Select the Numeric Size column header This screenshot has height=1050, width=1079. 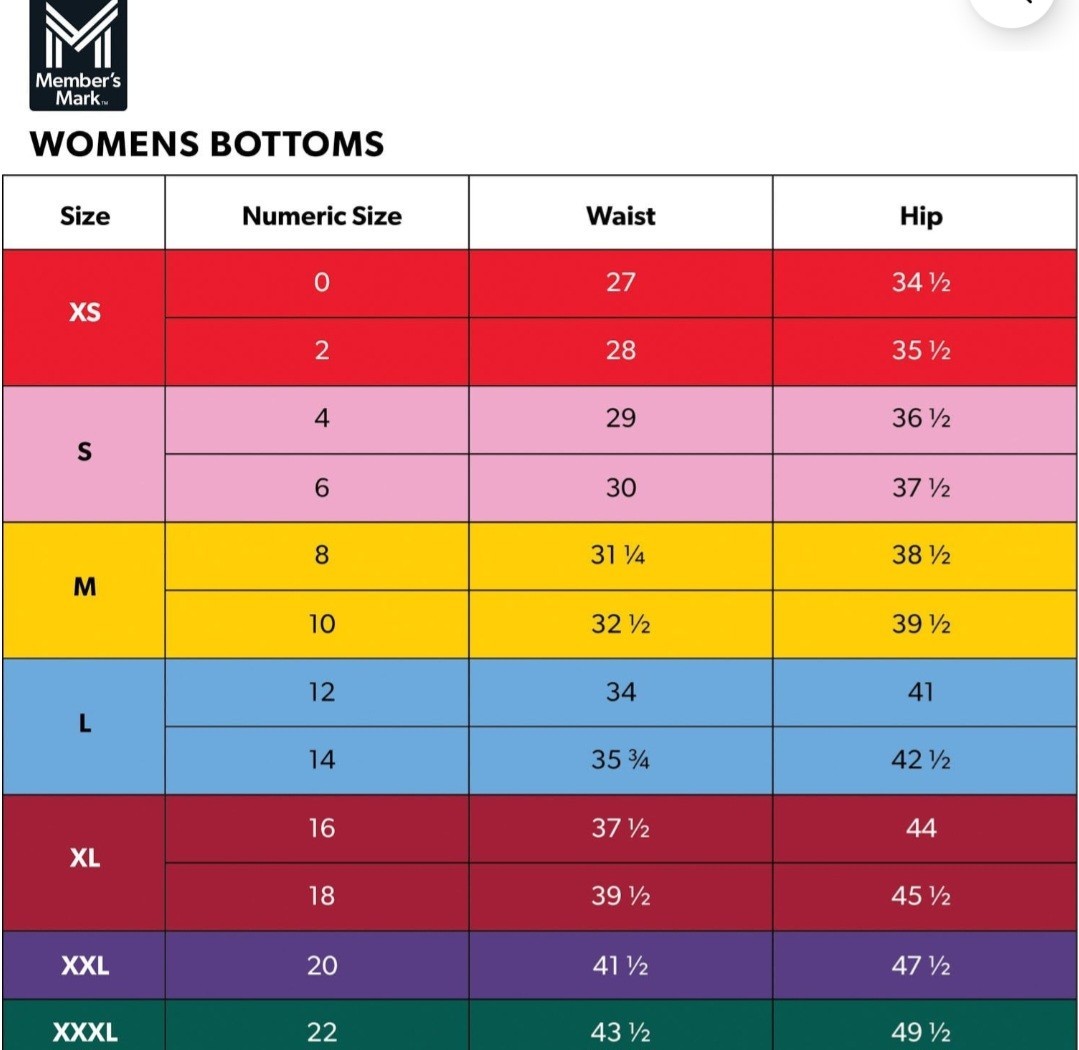[321, 216]
